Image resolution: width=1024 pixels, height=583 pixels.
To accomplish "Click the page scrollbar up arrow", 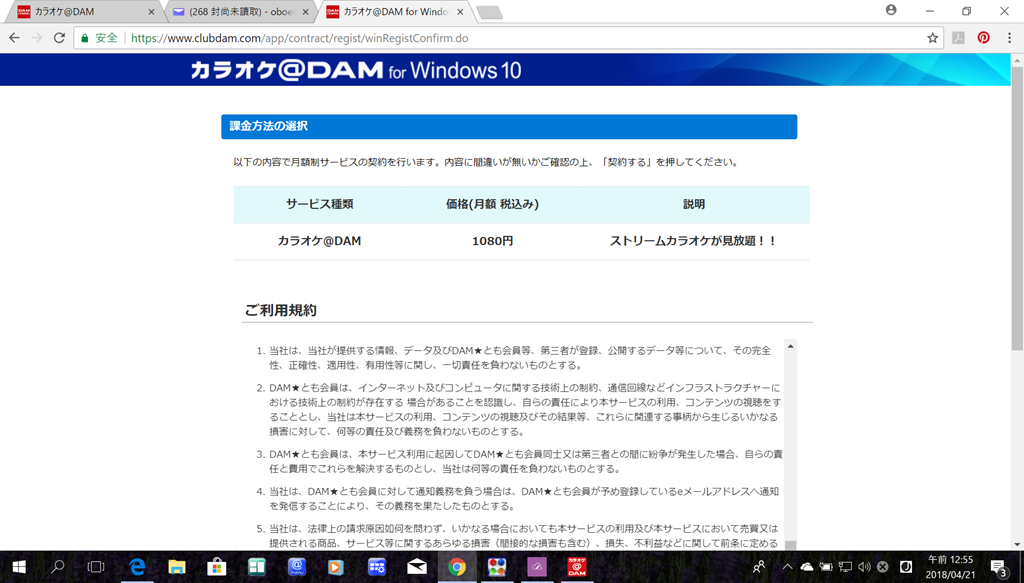I will 1017,60.
